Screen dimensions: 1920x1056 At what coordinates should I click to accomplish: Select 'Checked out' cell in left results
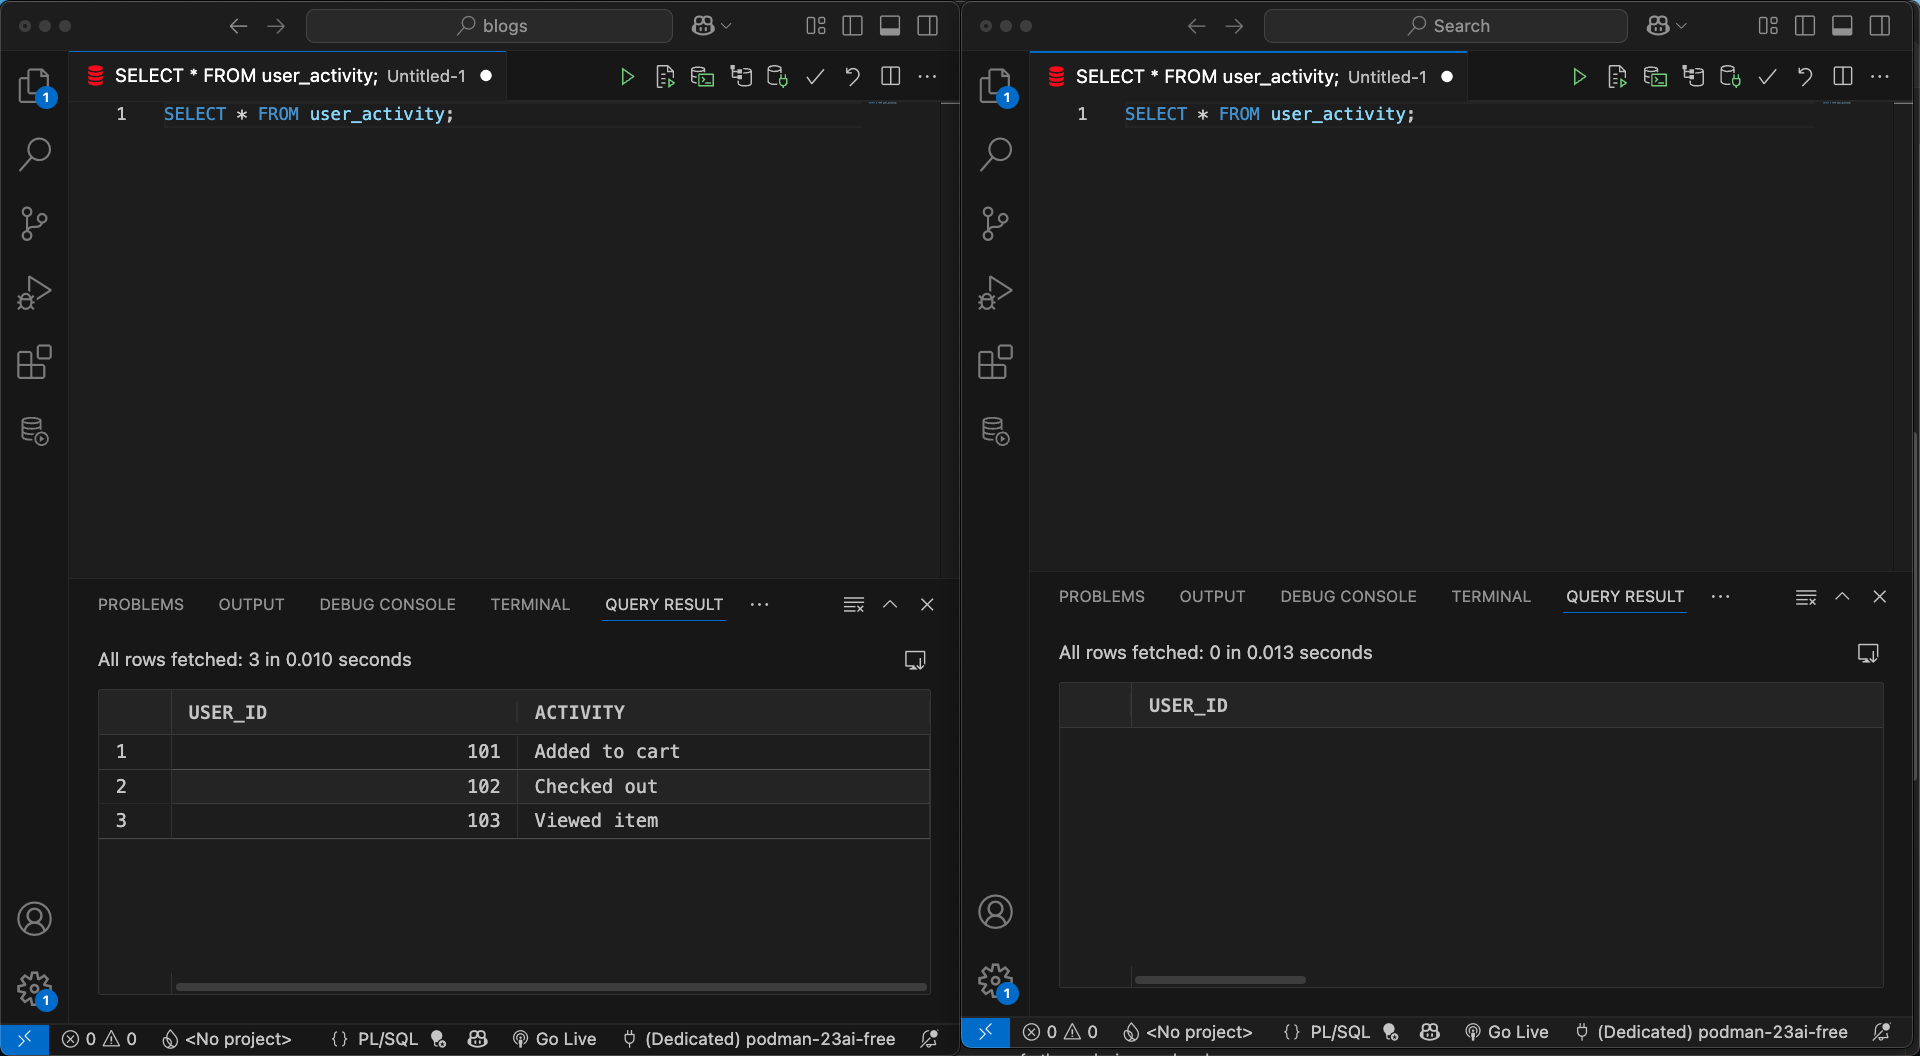pos(723,787)
